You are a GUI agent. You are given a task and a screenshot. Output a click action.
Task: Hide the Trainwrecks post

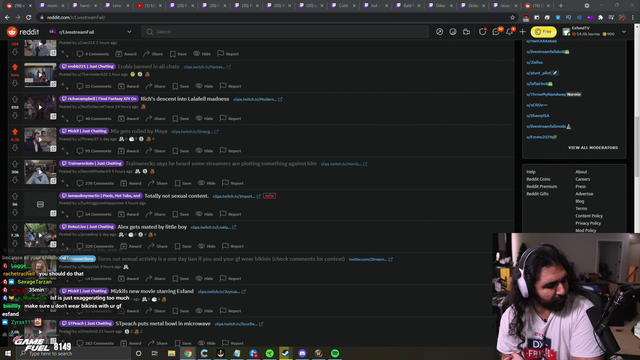(207, 183)
